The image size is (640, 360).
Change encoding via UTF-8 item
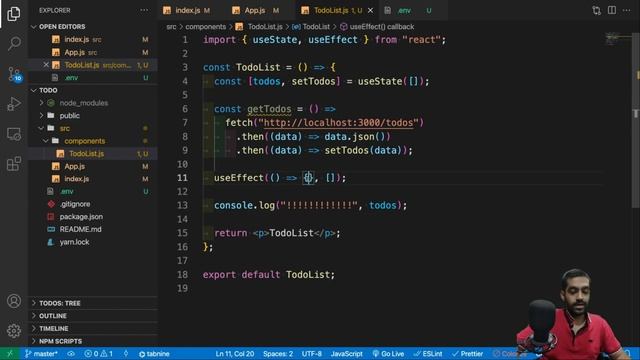point(311,354)
